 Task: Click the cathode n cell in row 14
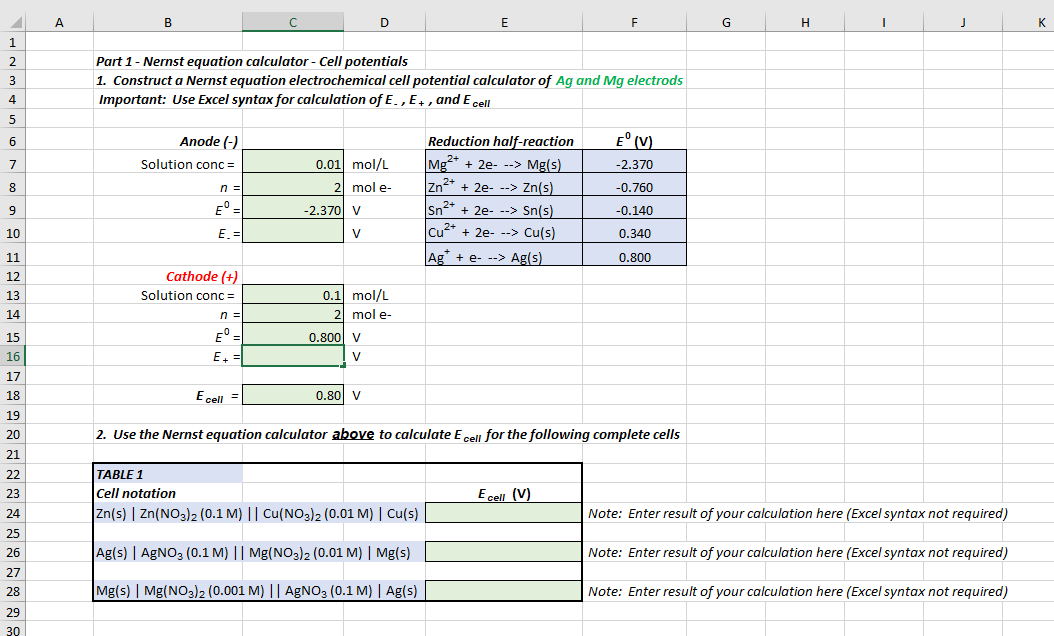pos(293,314)
